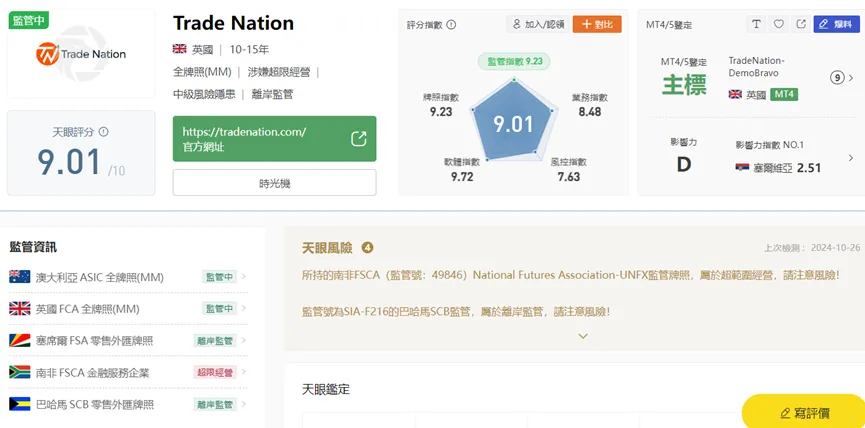Click the 監管指數 9.23 green label
The width and height of the screenshot is (865, 428).
(515, 61)
